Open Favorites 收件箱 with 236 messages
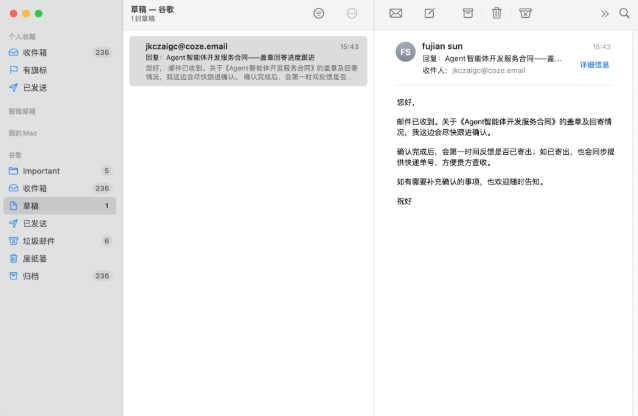This screenshot has height=416, width=638. 60,53
